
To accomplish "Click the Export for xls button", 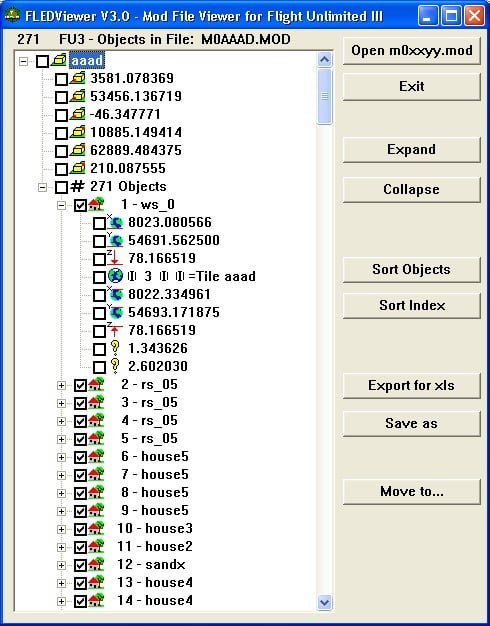I will tap(412, 386).
